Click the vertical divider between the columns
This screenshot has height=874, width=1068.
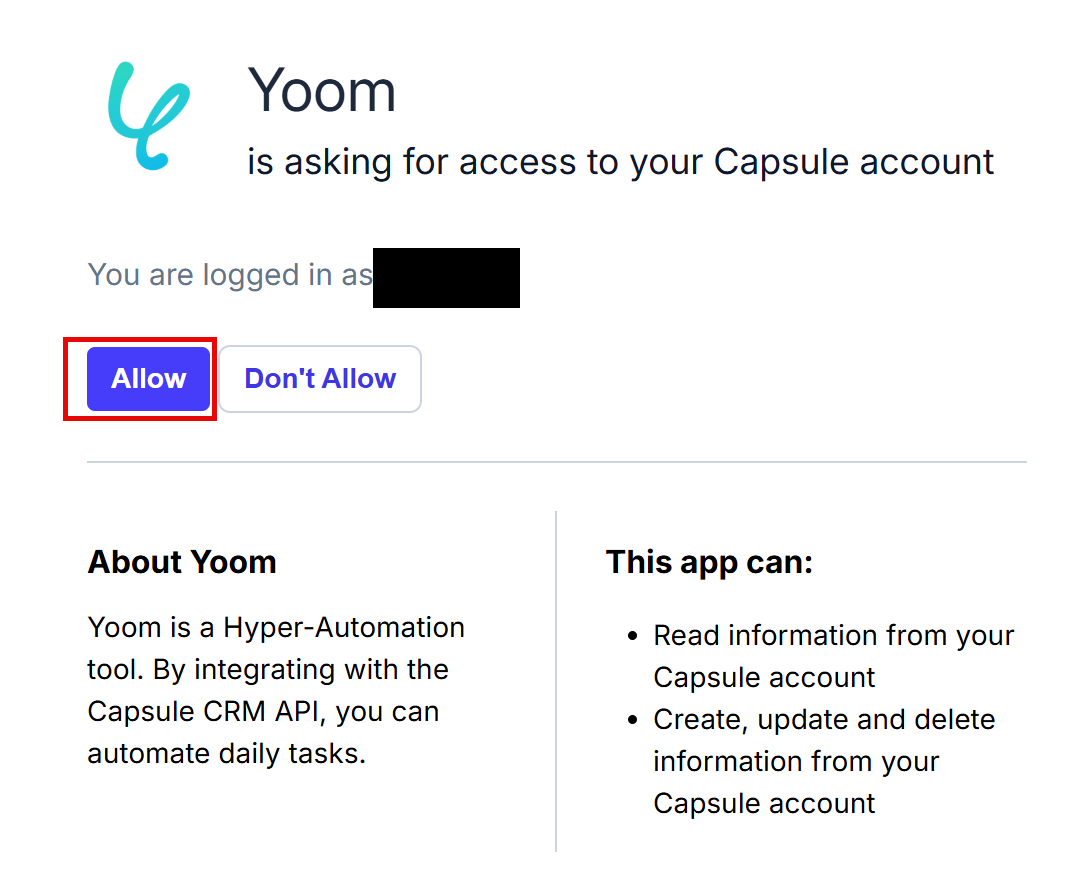pos(556,680)
